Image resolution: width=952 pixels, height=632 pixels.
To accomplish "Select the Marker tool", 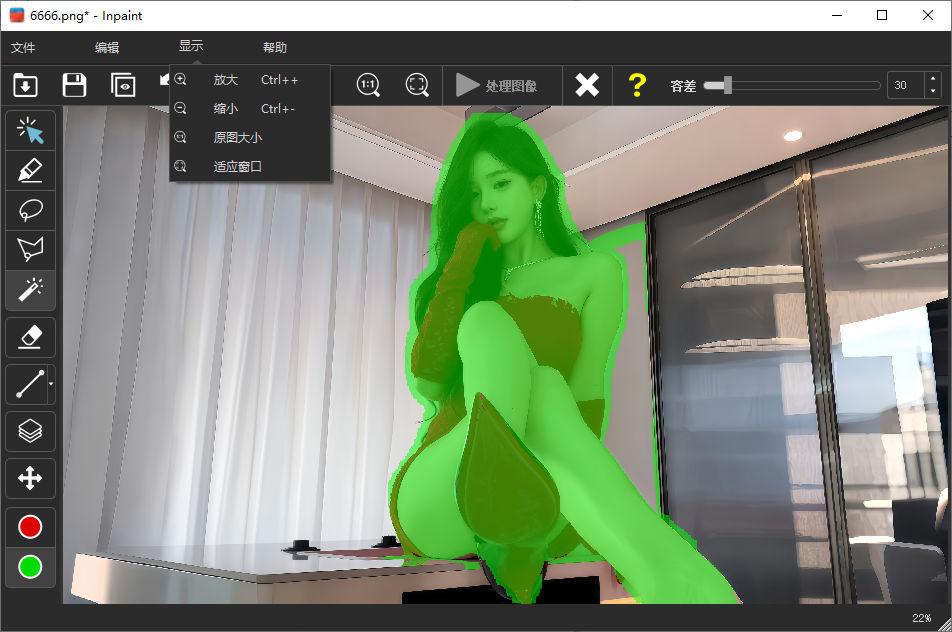I will pyautogui.click(x=30, y=170).
